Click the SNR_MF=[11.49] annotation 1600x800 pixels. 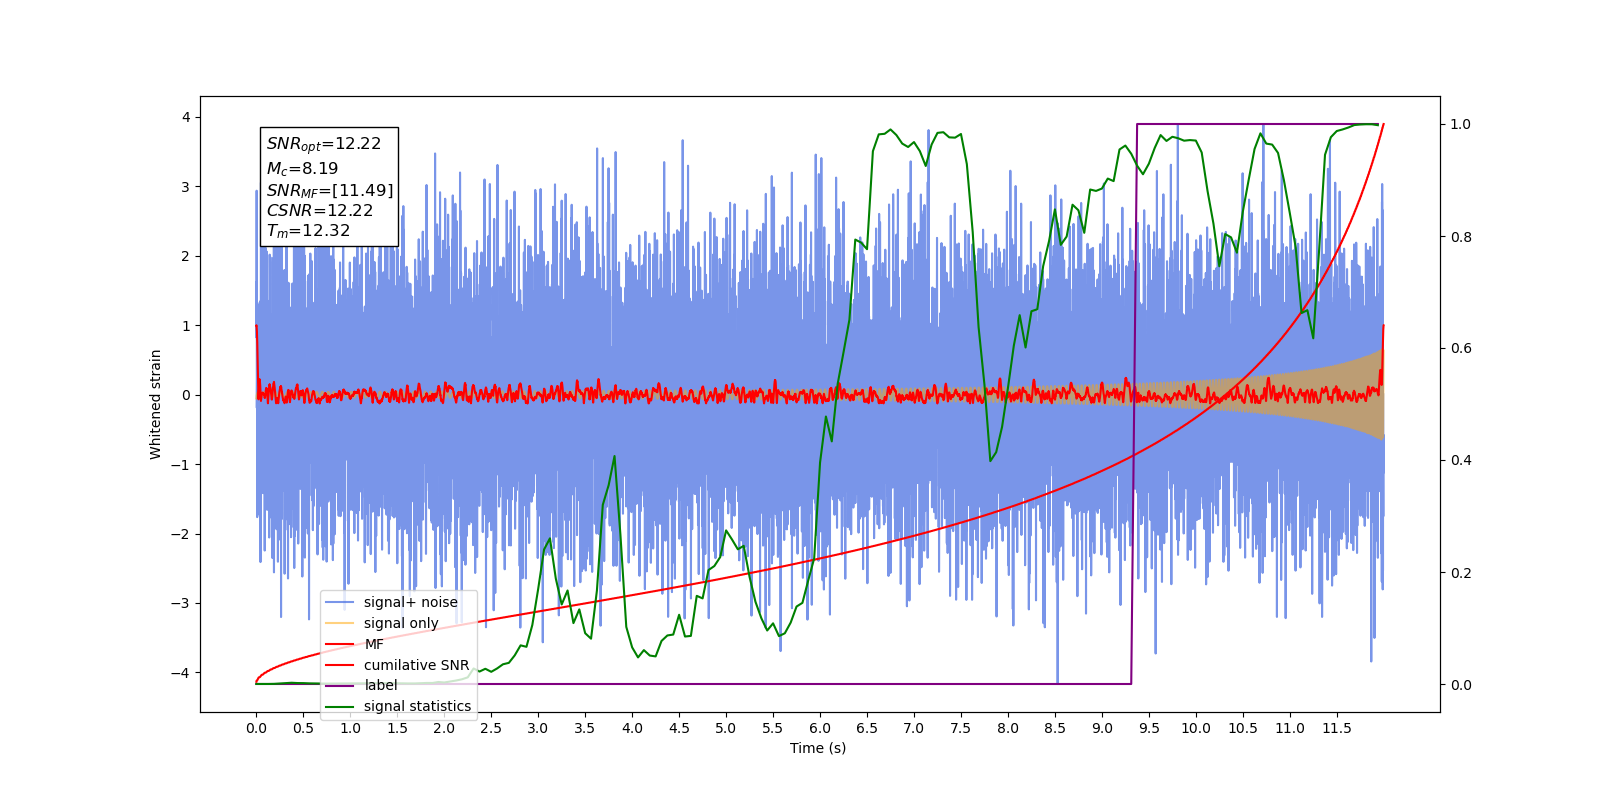(330, 190)
